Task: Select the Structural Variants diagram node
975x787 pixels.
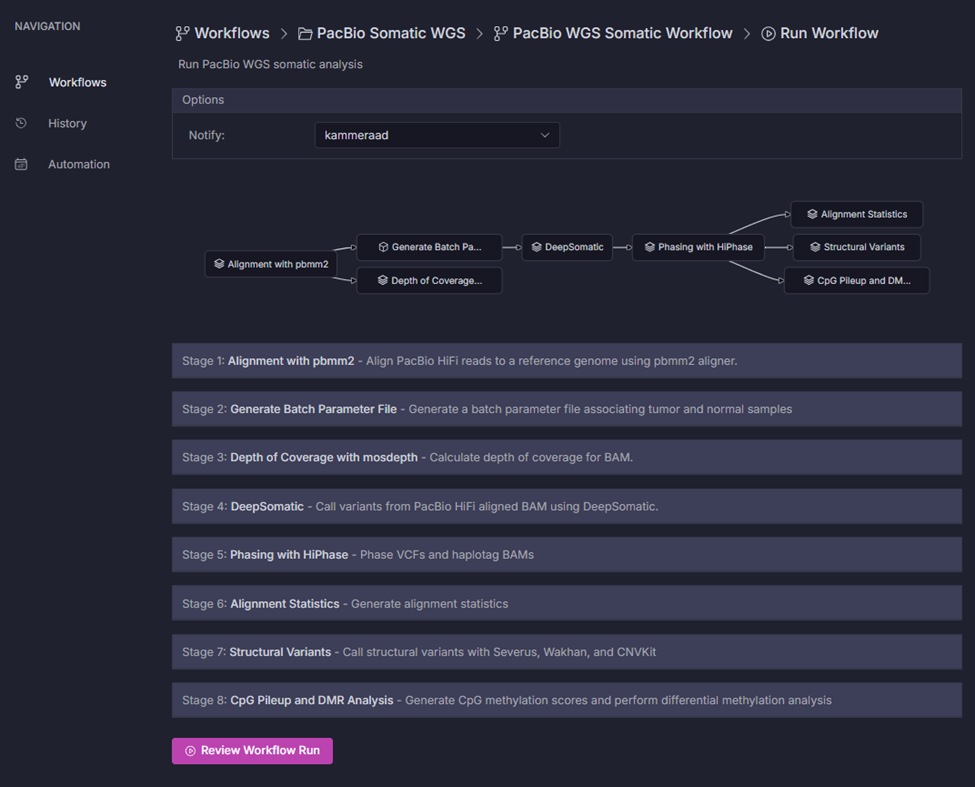Action: pyautogui.click(x=856, y=247)
